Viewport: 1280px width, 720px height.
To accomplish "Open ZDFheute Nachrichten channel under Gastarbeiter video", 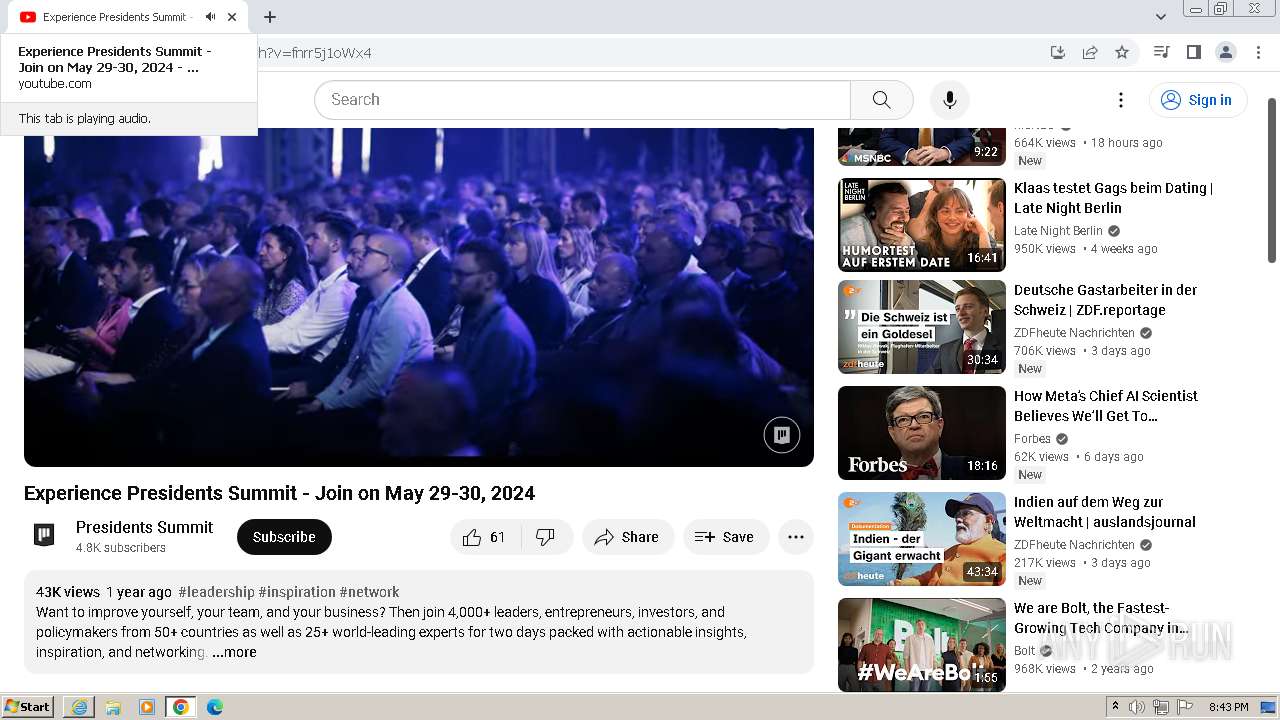I will [1074, 333].
